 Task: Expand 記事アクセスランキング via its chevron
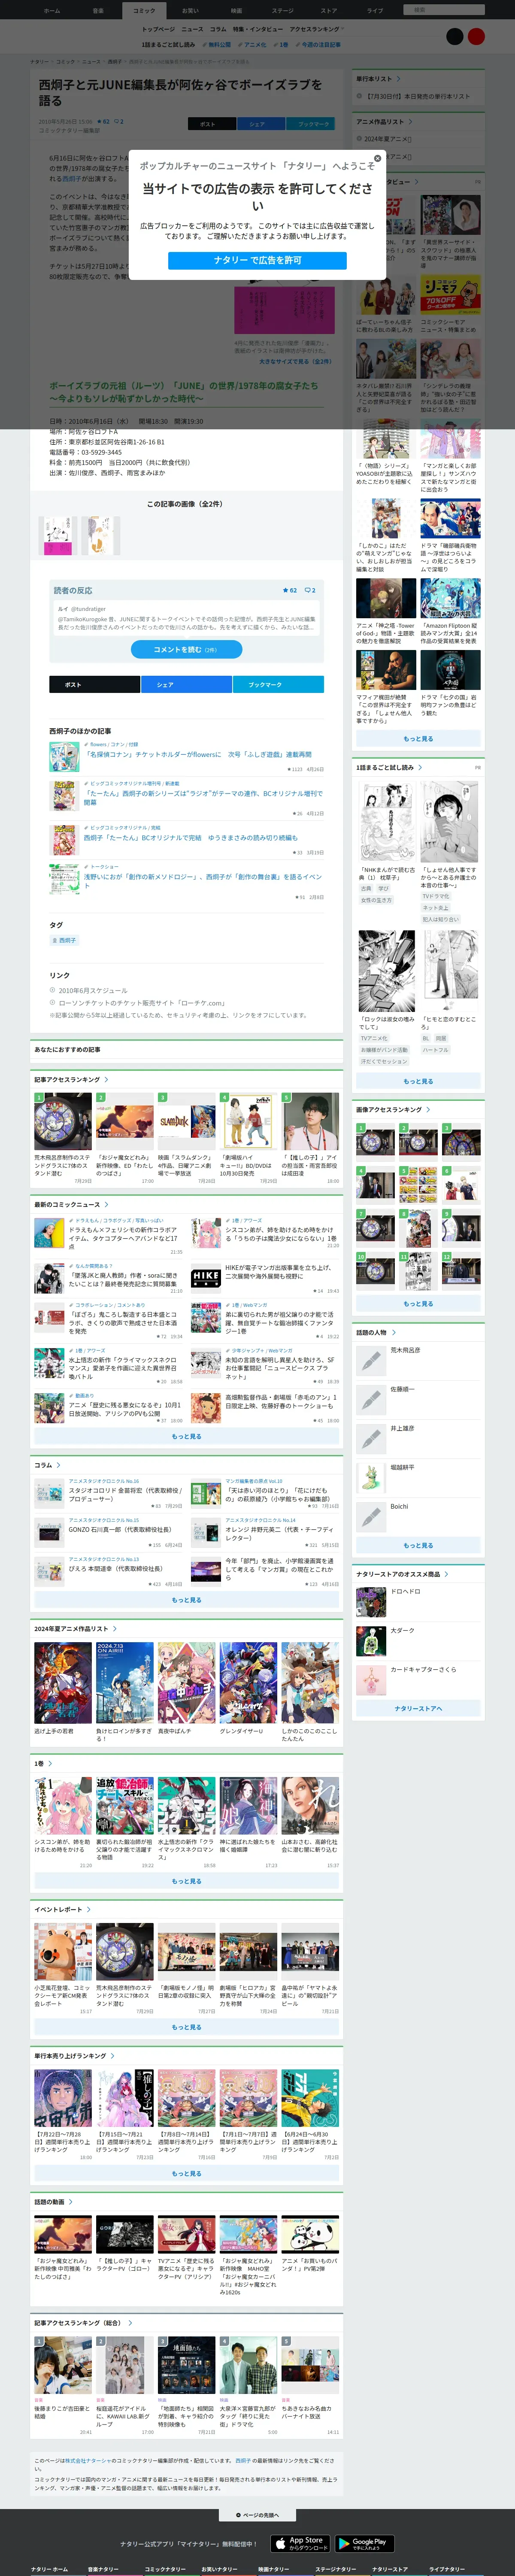click(x=106, y=1079)
